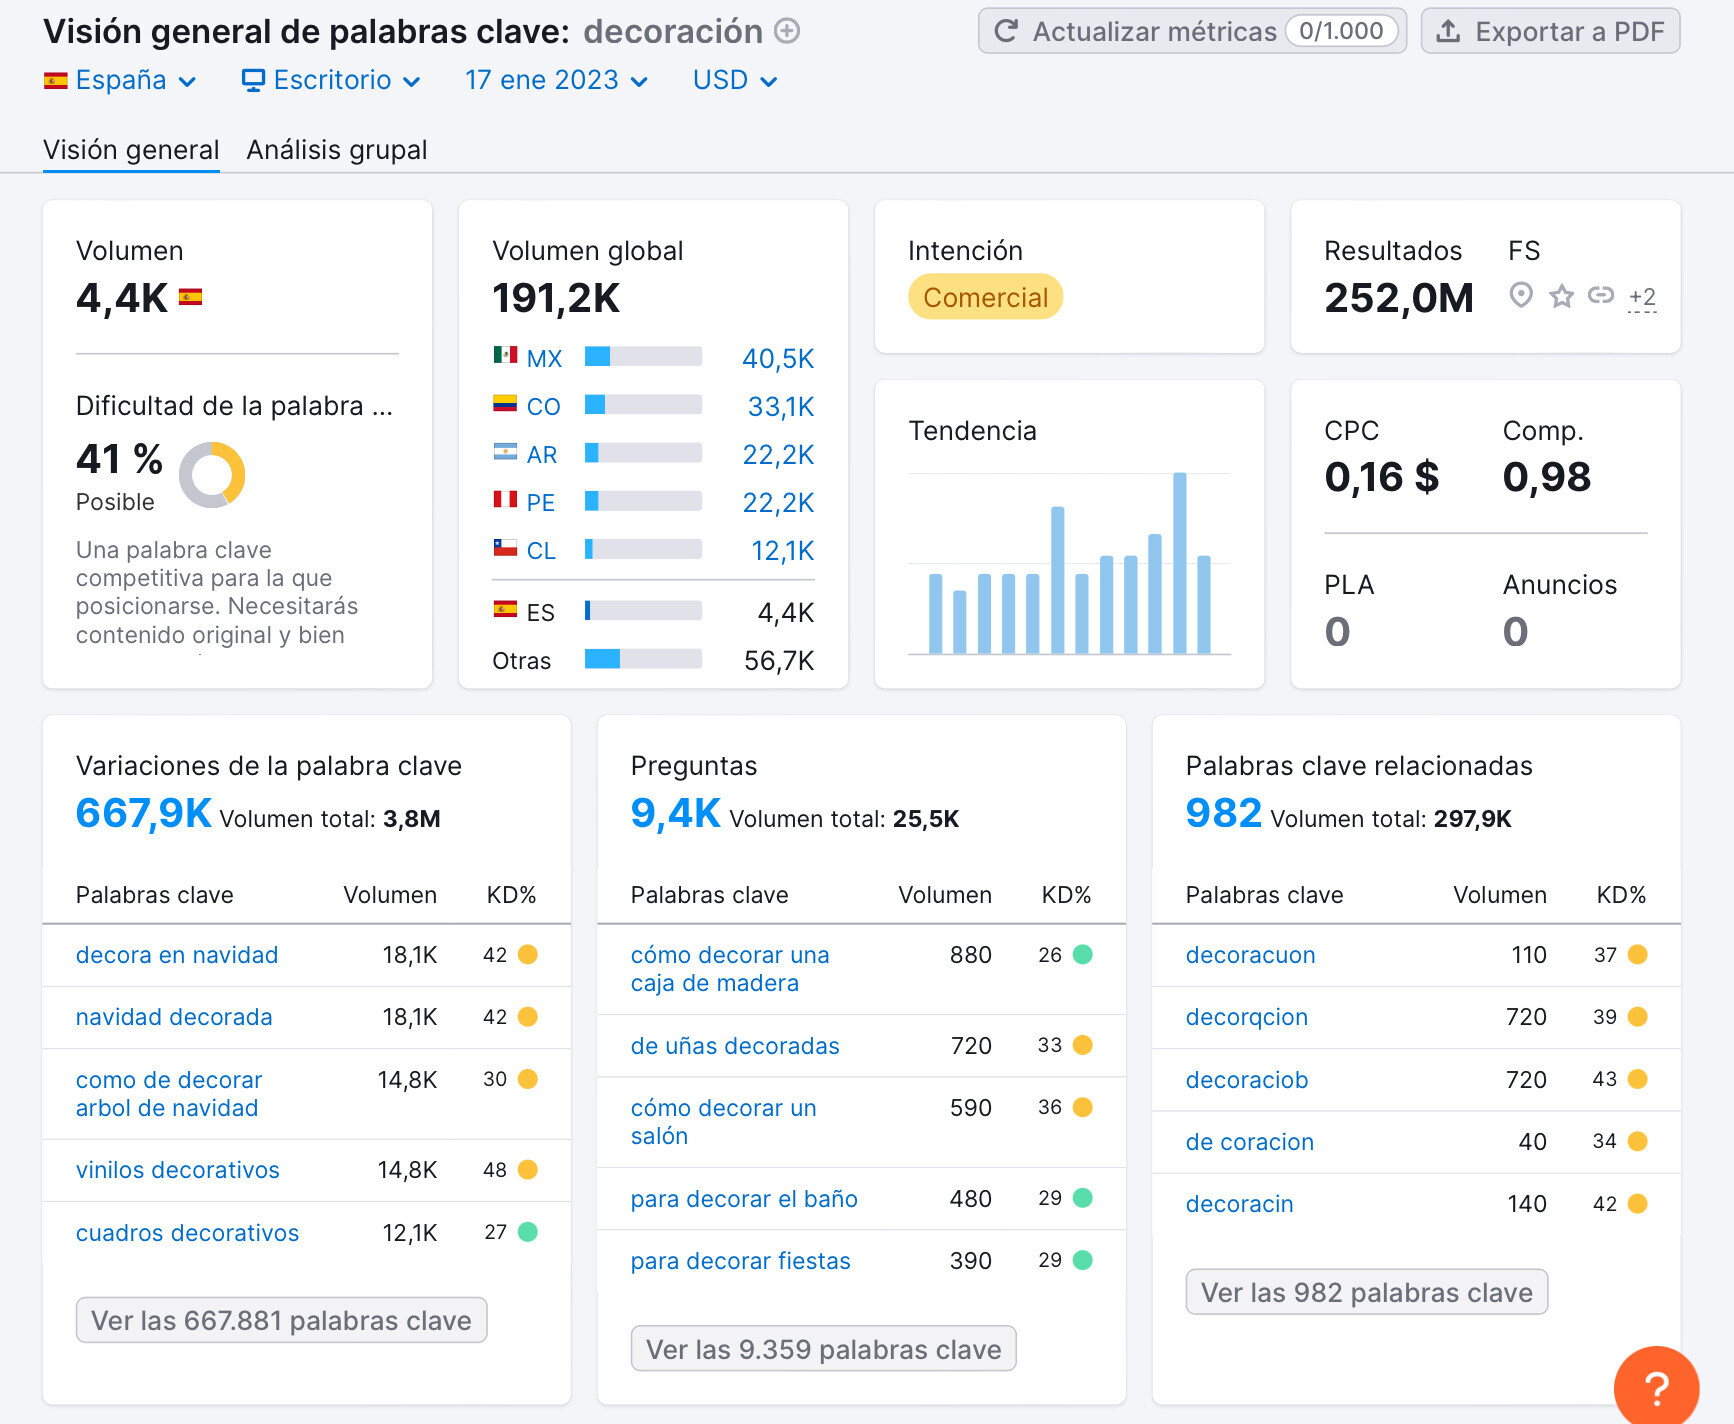Click the 982 related keywords count
The width and height of the screenshot is (1734, 1424).
pyautogui.click(x=1223, y=813)
